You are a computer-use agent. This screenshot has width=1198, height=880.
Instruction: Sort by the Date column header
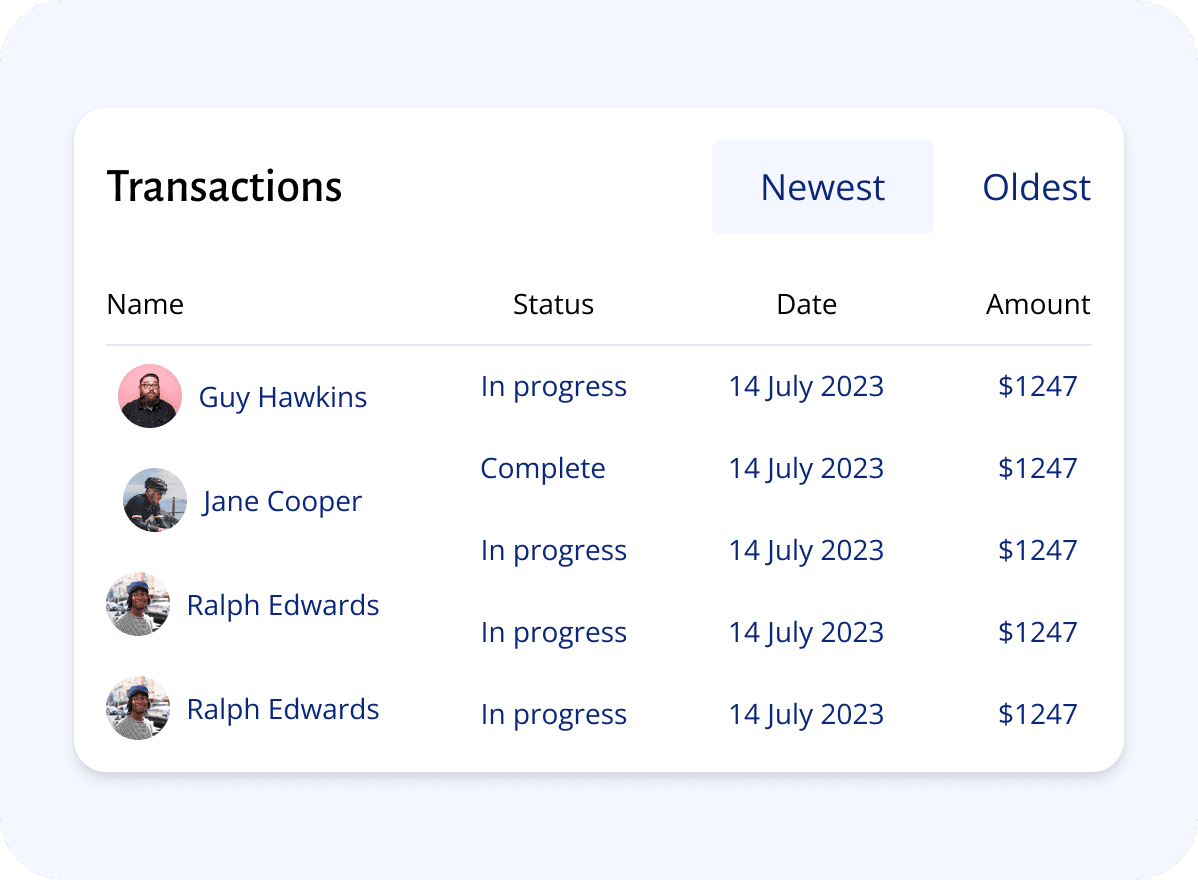pyautogui.click(x=807, y=304)
